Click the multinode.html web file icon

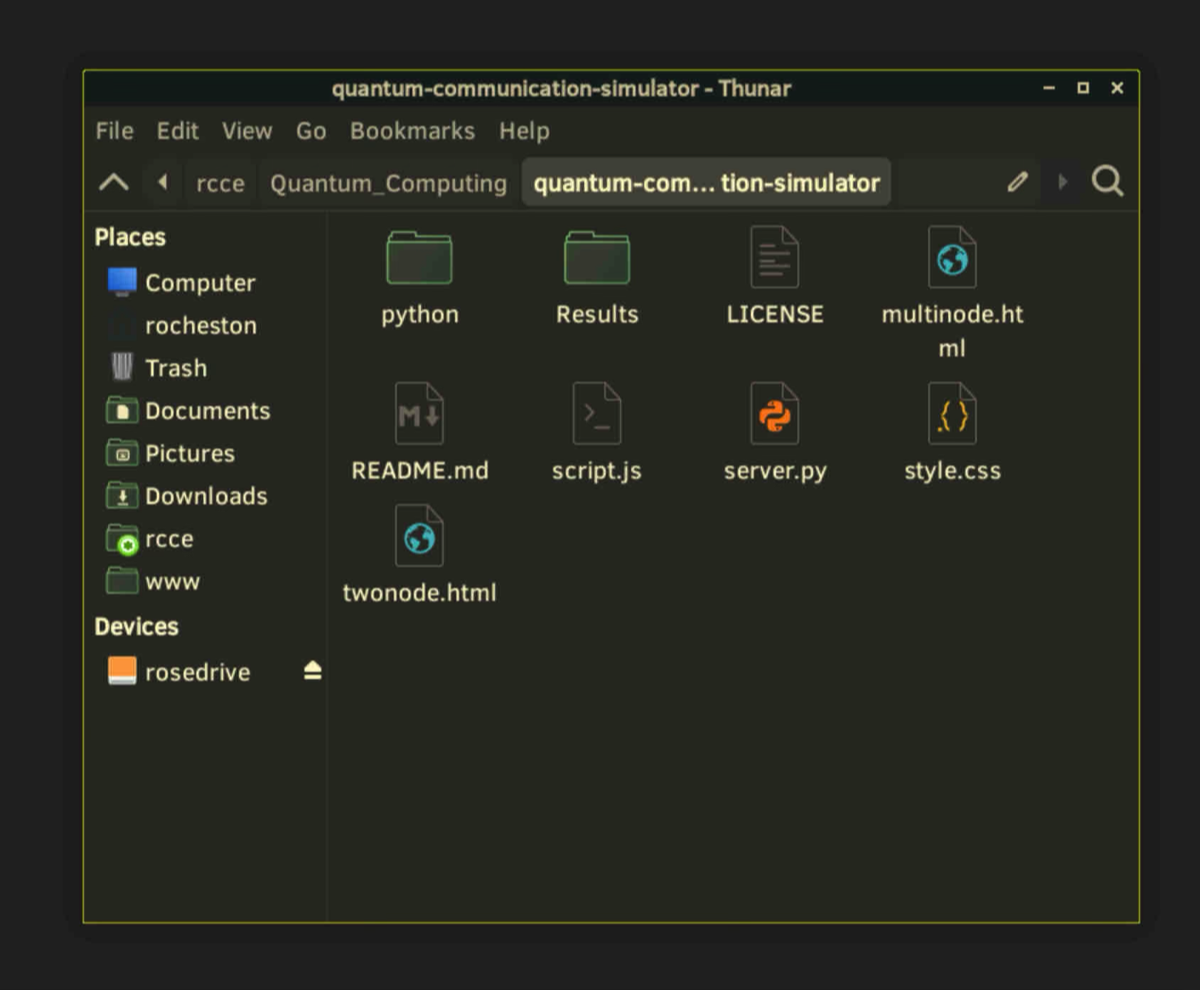(952, 258)
